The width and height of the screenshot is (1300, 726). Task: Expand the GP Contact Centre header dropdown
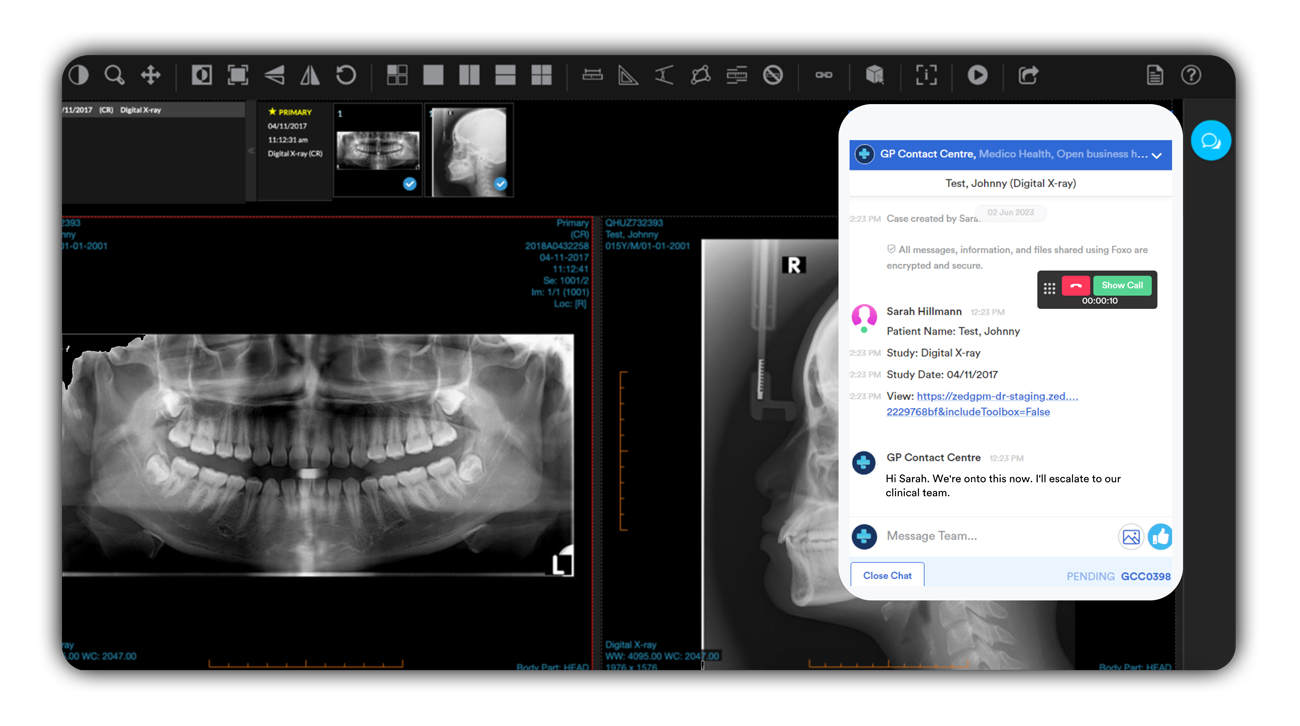pos(1157,155)
